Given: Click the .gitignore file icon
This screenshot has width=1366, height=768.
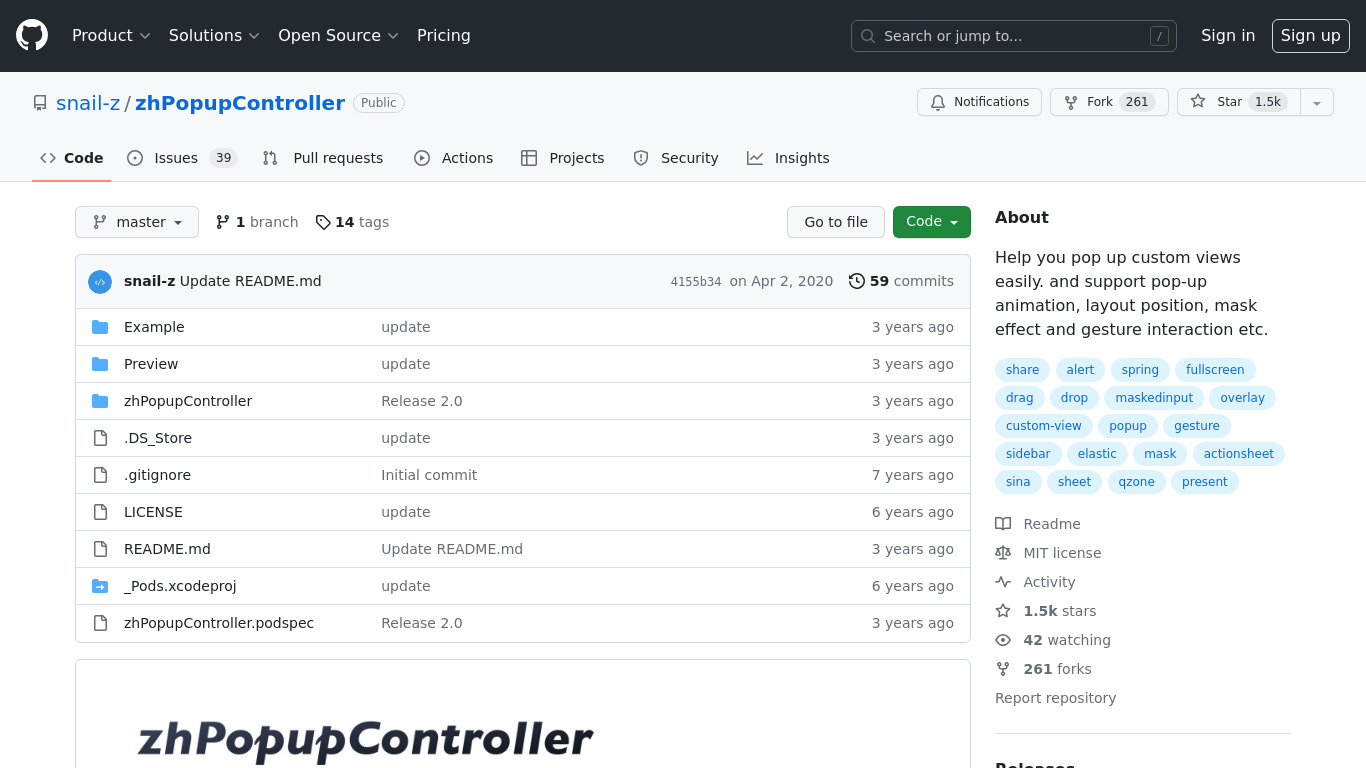Looking at the screenshot, I should pos(100,475).
